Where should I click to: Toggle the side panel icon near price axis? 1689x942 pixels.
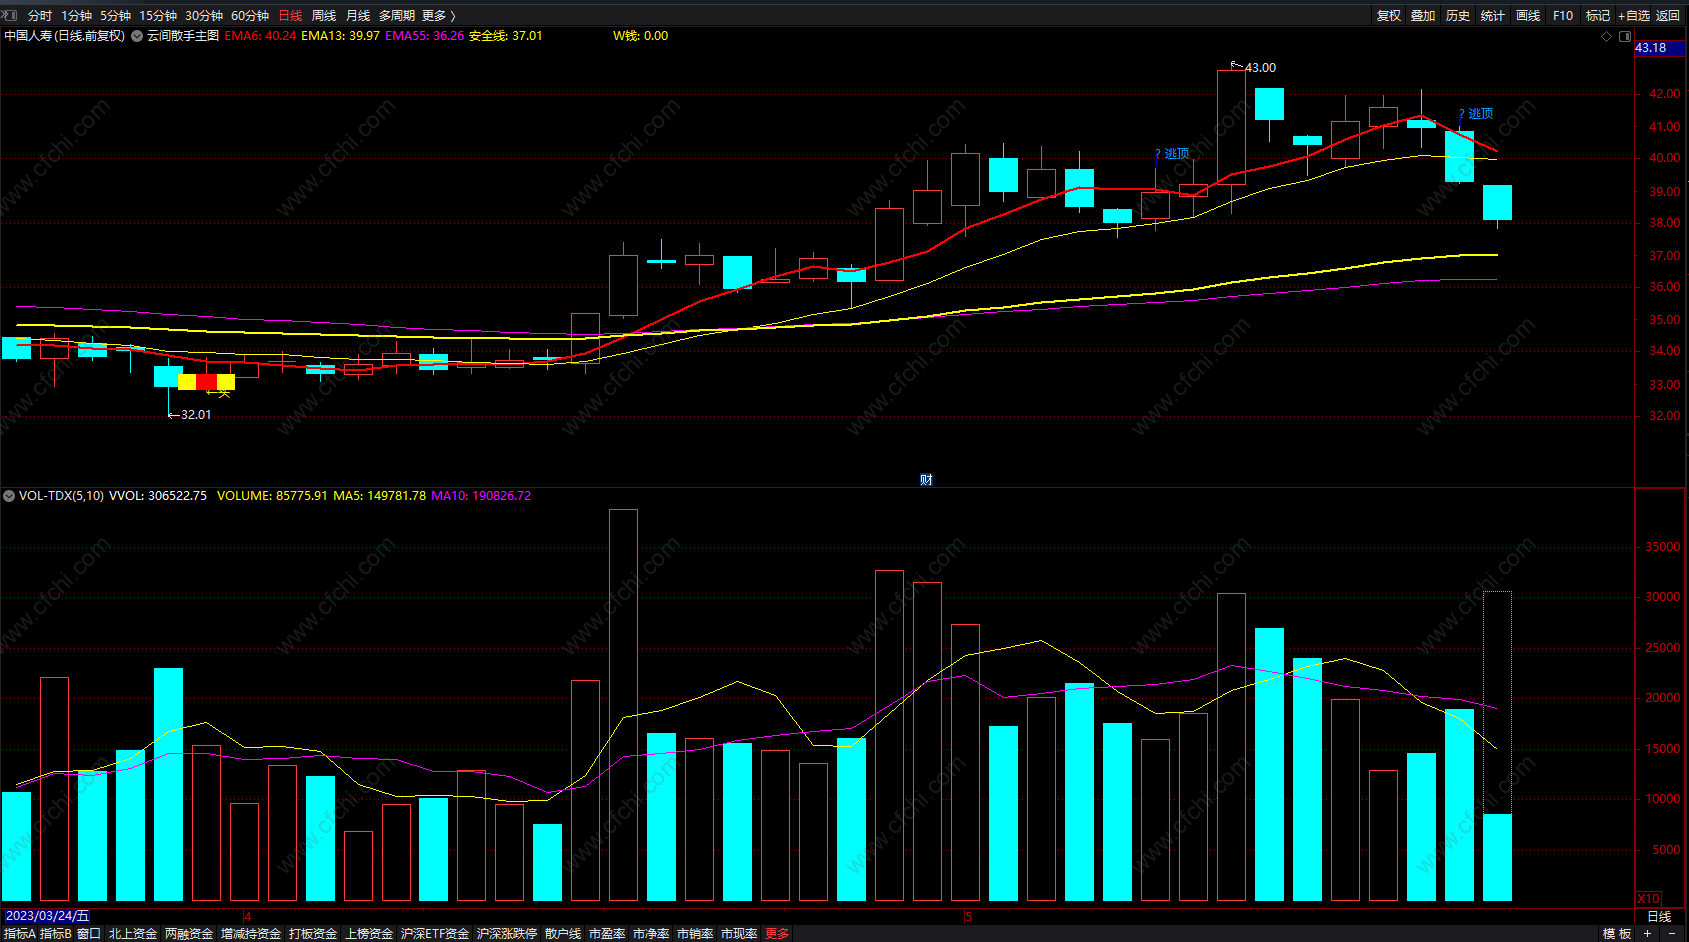click(x=1625, y=36)
